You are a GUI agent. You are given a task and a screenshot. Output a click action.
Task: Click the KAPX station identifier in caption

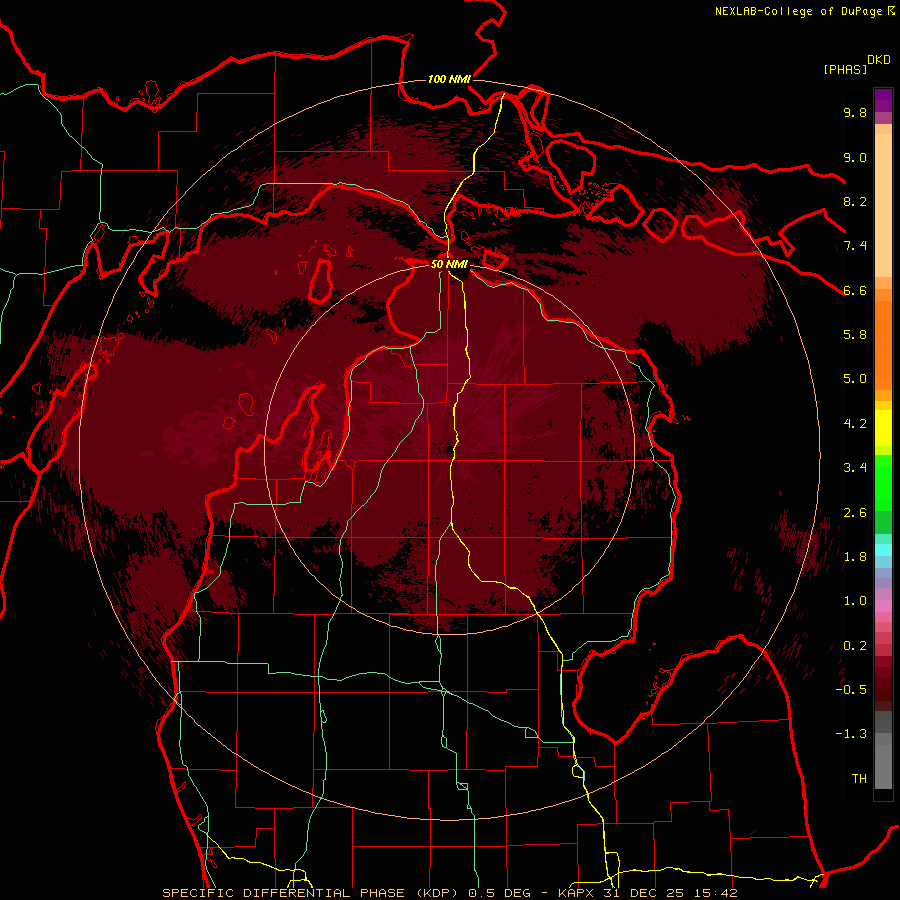coord(578,893)
